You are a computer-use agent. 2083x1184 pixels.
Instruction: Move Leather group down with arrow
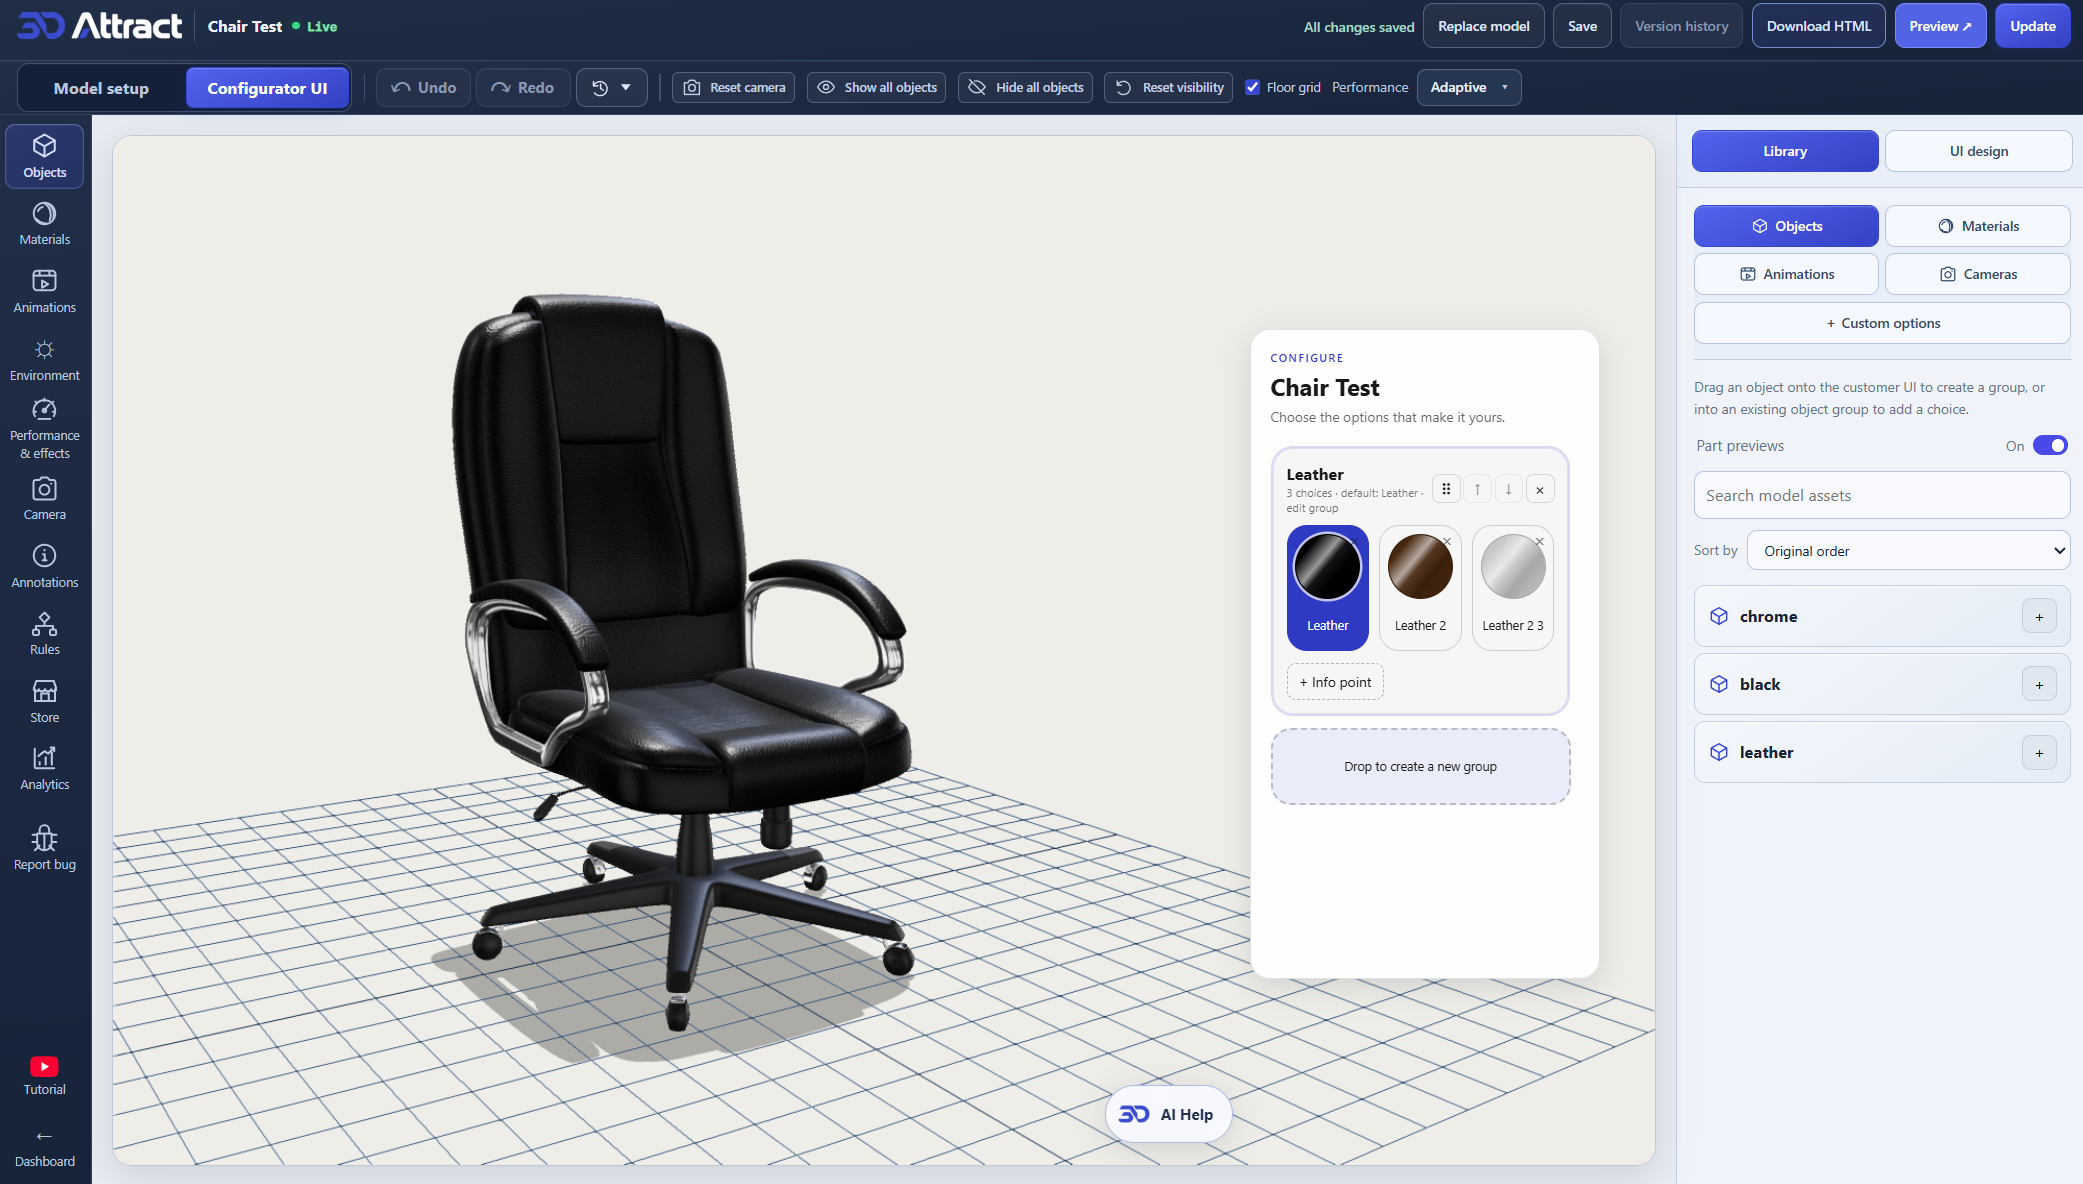(x=1508, y=489)
